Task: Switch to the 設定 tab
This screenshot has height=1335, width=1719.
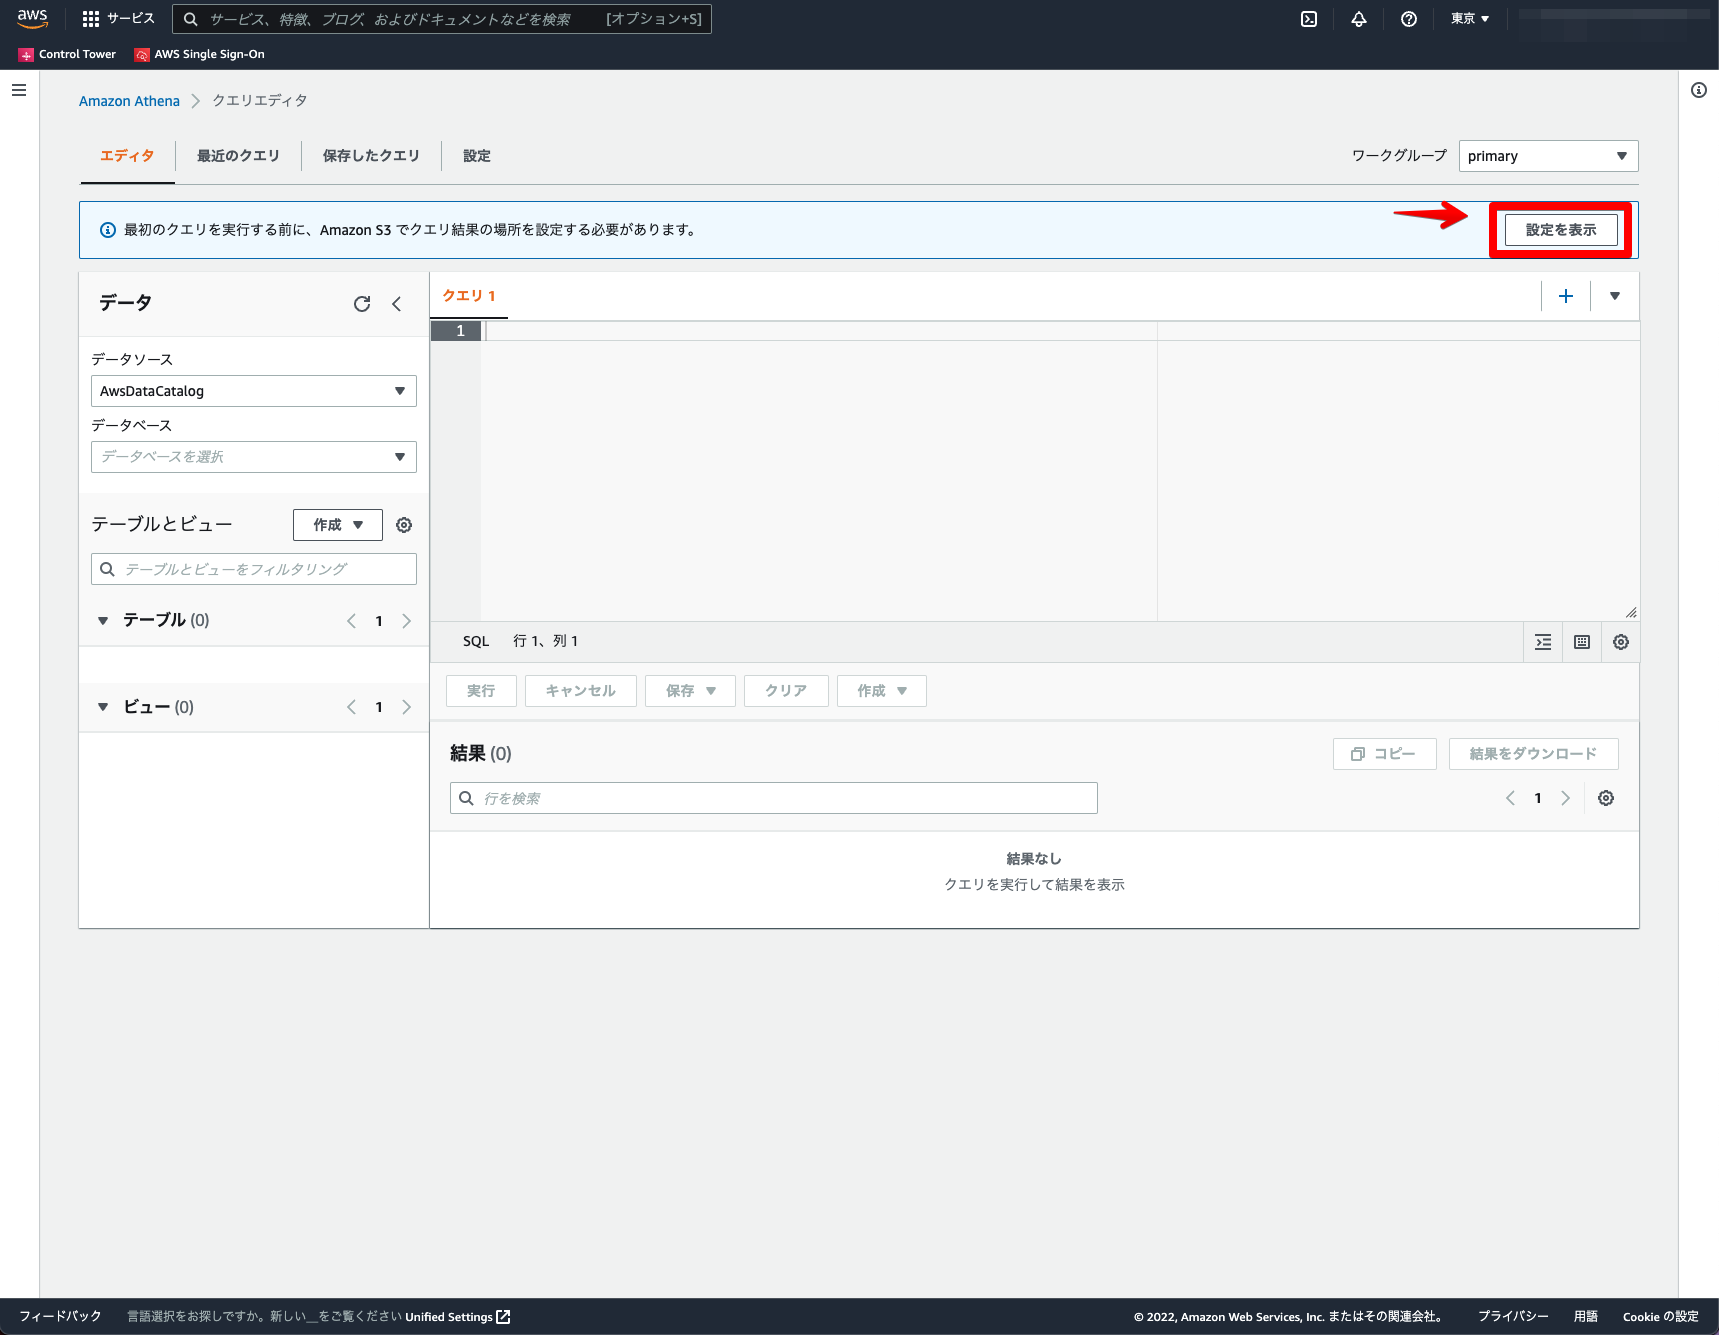Action: pos(477,156)
